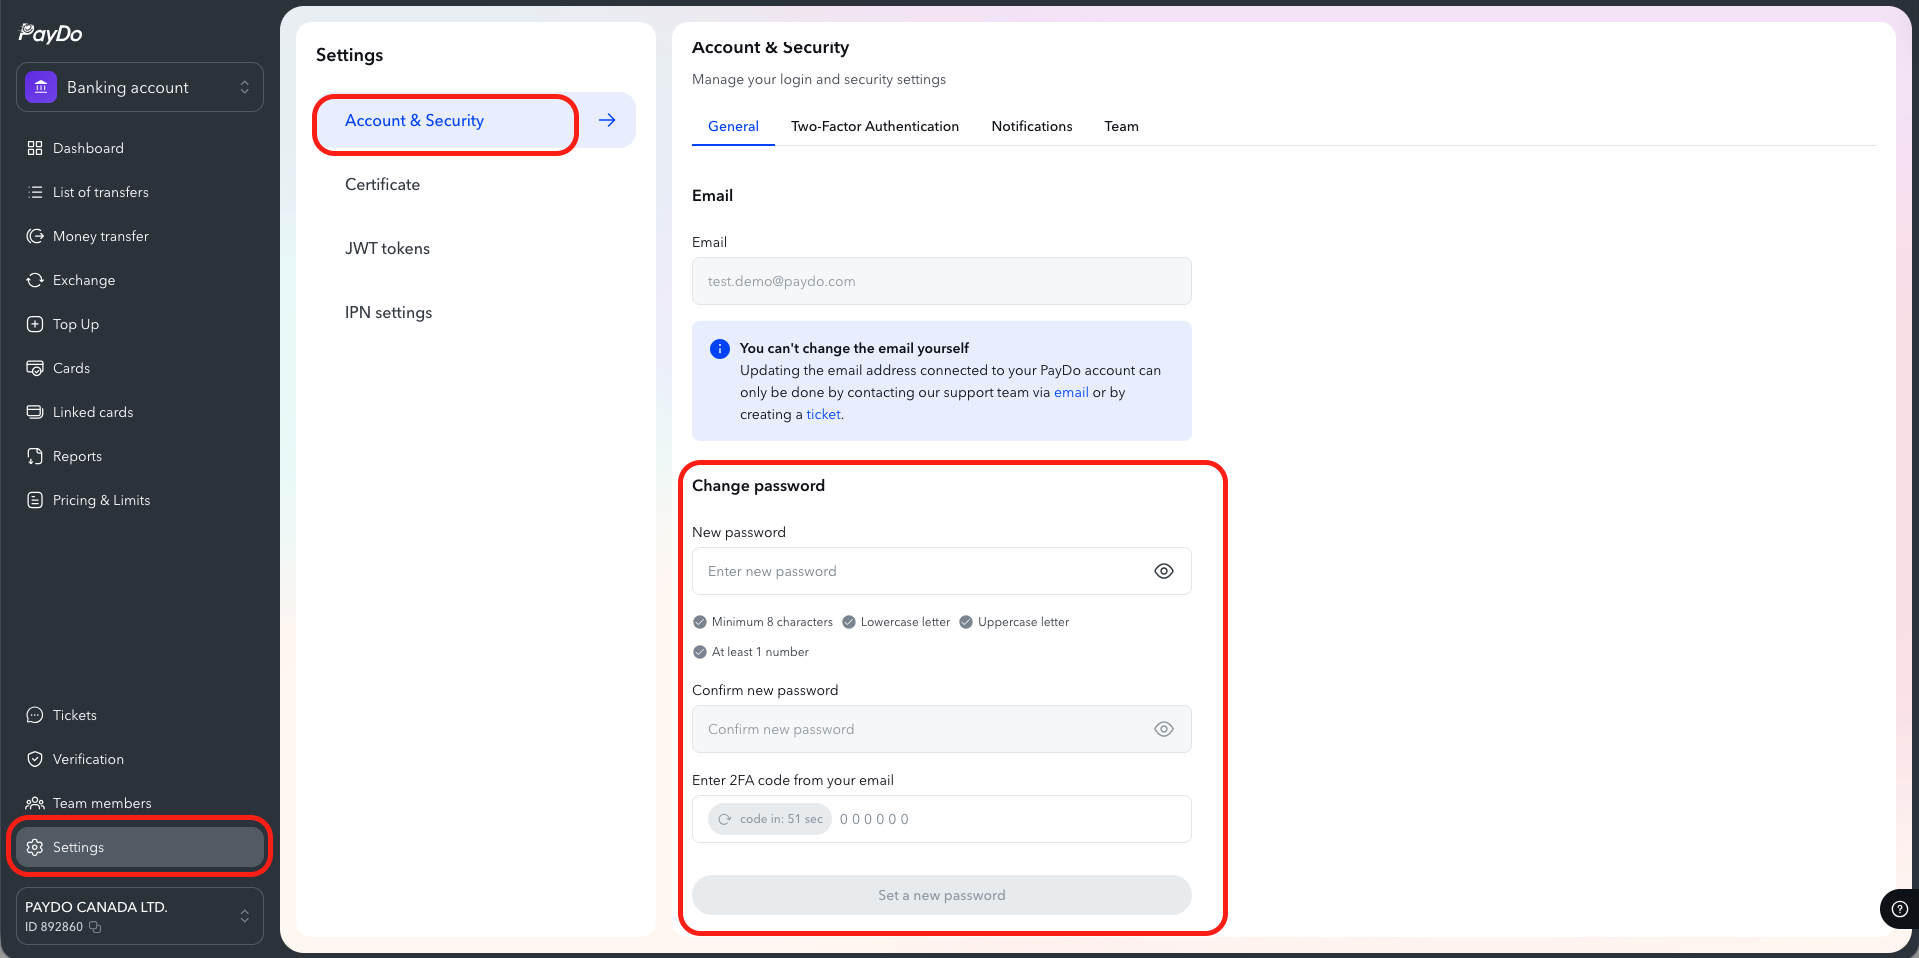The height and width of the screenshot is (958, 1919).
Task: Open the Two-Factor Authentication tab
Action: coord(875,126)
